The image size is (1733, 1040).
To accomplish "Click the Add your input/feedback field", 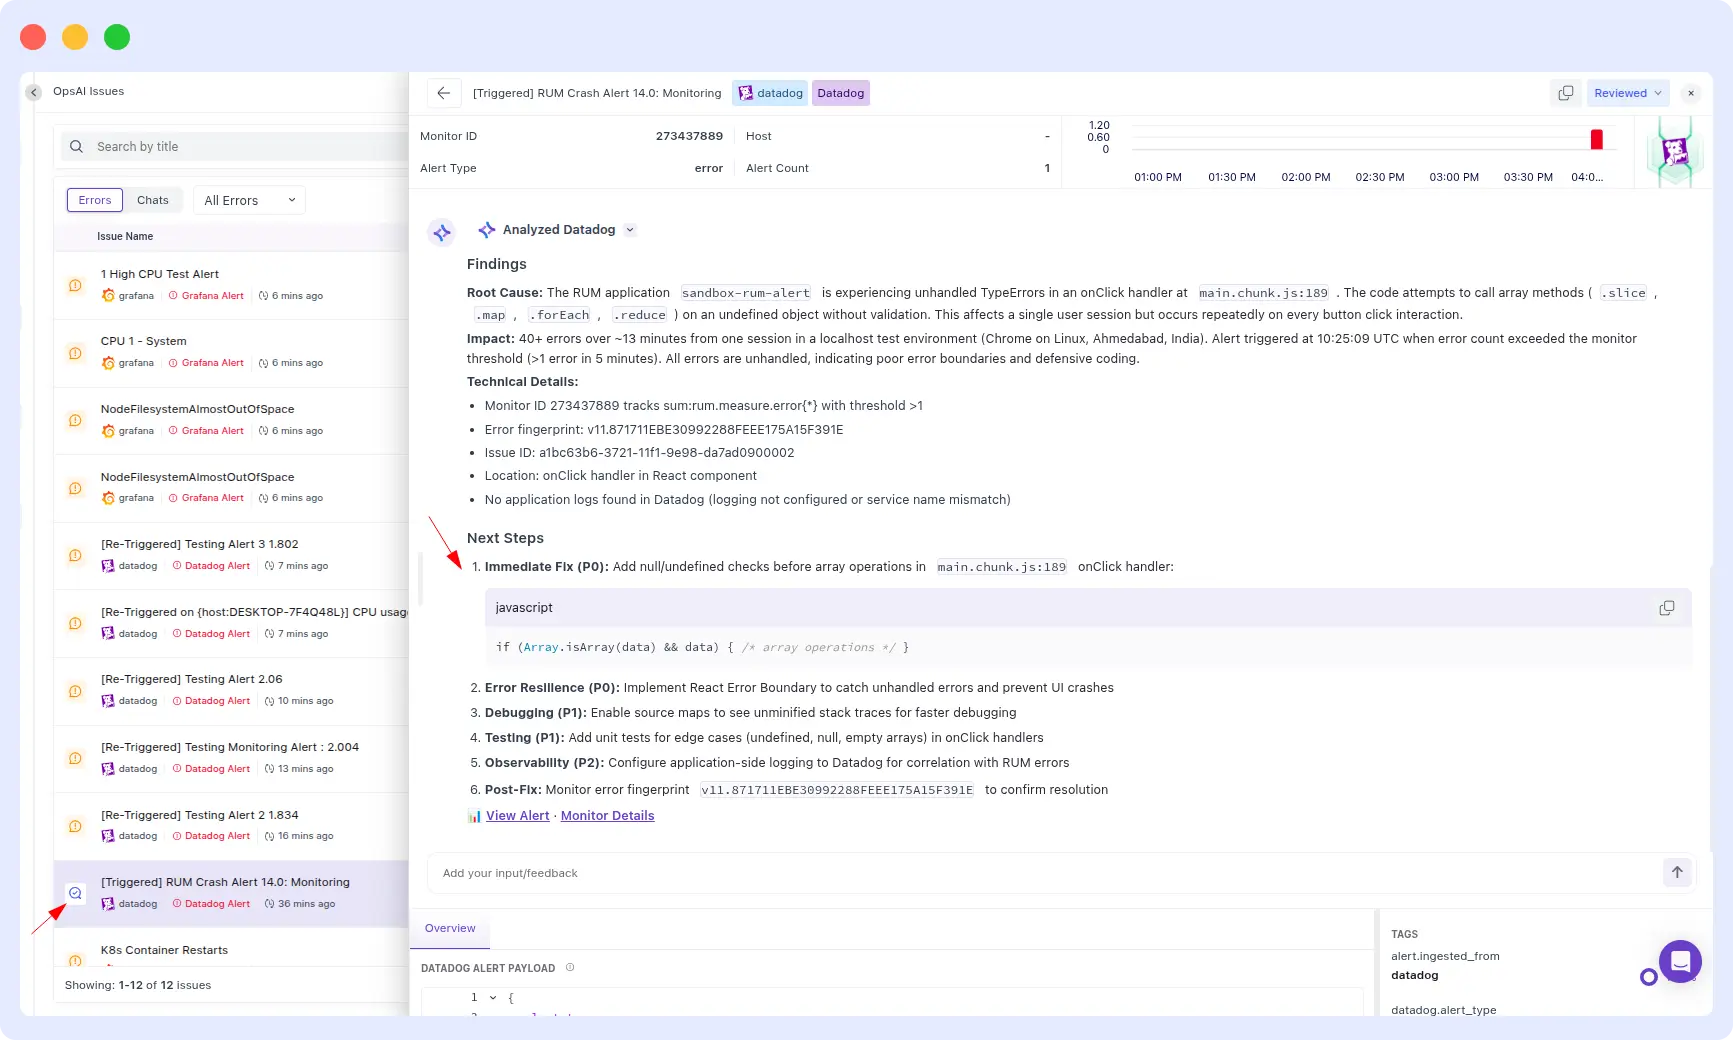I will [900, 872].
